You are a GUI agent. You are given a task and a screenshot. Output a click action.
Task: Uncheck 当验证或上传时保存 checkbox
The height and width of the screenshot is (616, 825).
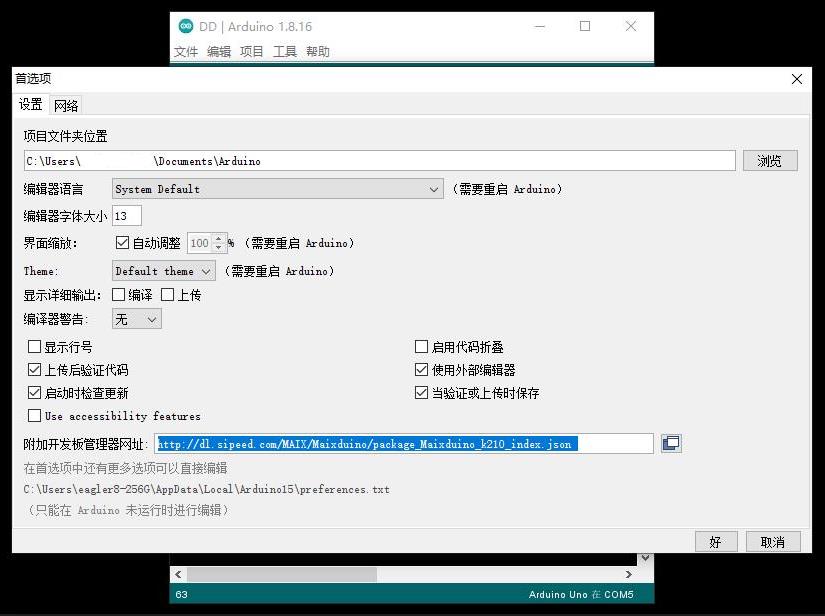(421, 393)
